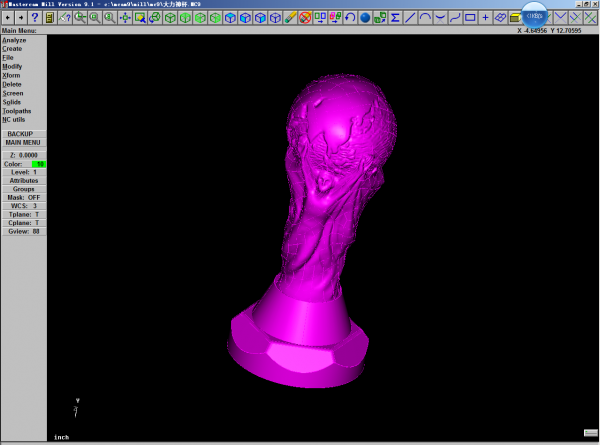Open the Solids menu
The height and width of the screenshot is (445, 600).
click(x=11, y=102)
